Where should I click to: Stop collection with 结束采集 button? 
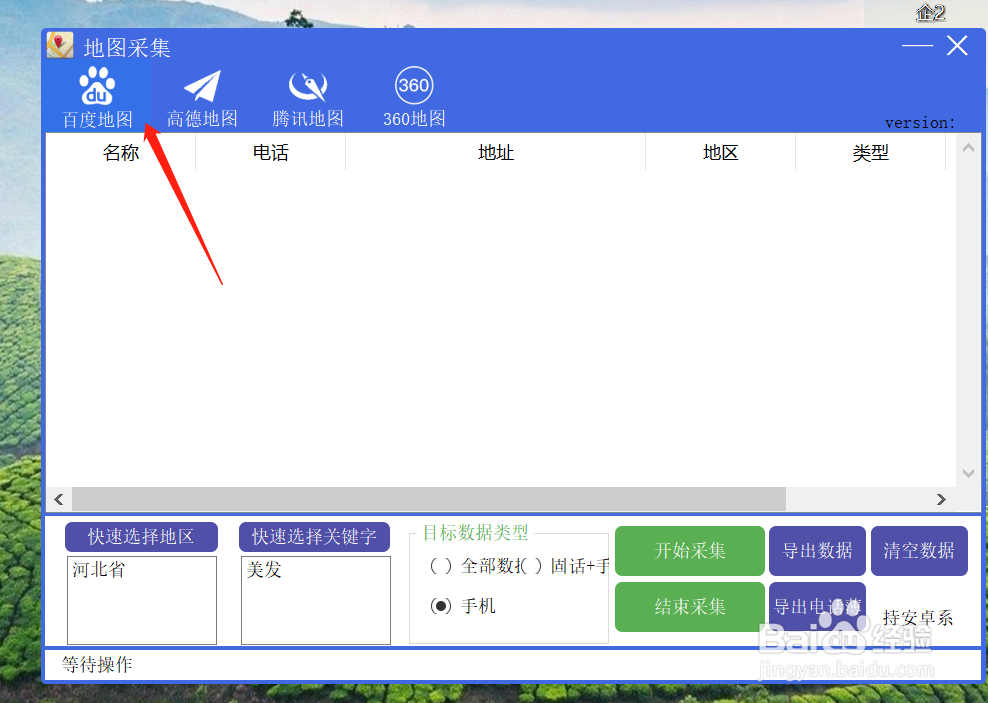[689, 607]
